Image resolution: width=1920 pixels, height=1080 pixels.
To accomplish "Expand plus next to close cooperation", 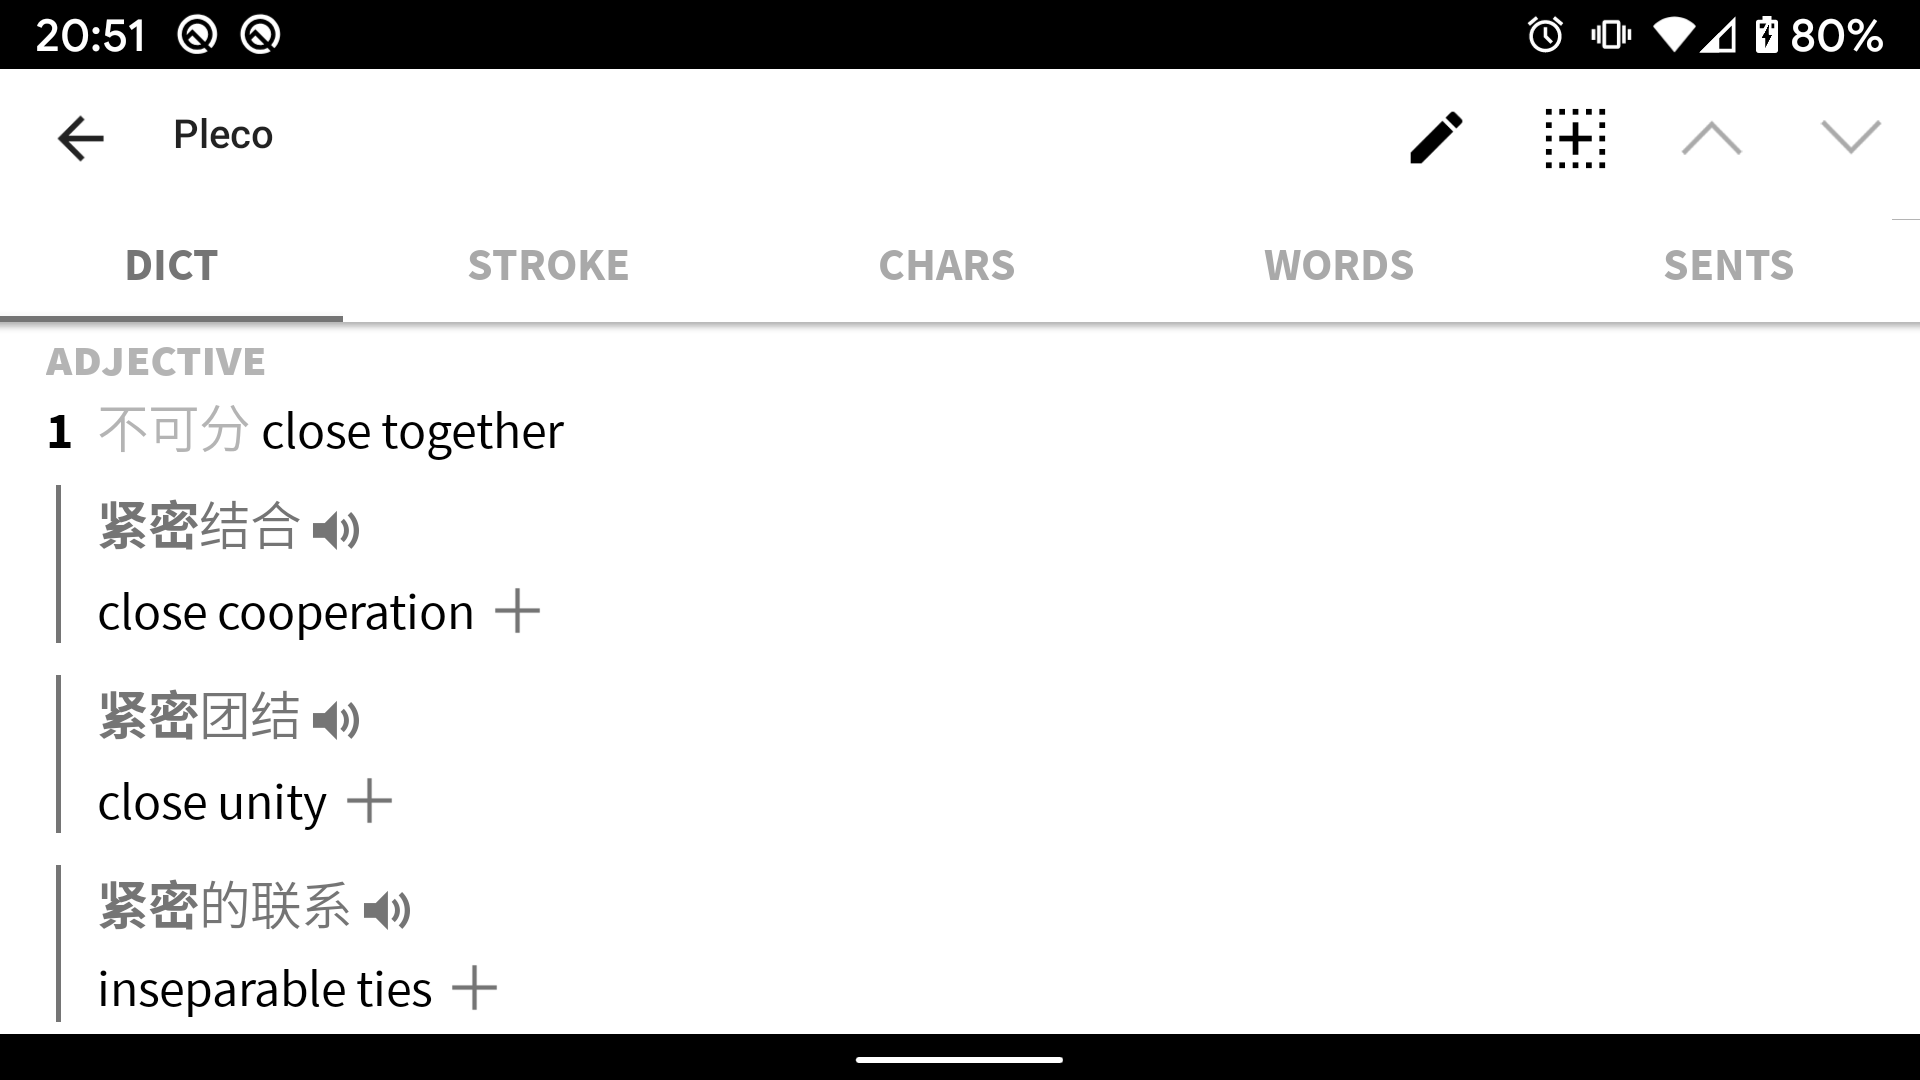I will [x=517, y=611].
